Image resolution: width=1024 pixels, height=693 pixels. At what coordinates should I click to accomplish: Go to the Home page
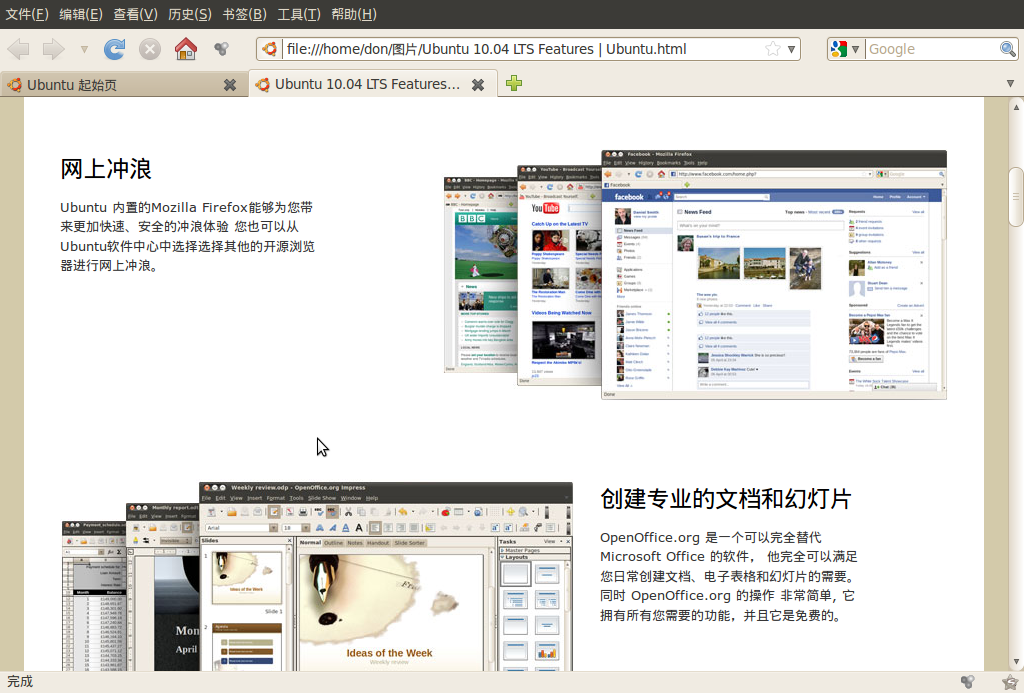point(185,49)
